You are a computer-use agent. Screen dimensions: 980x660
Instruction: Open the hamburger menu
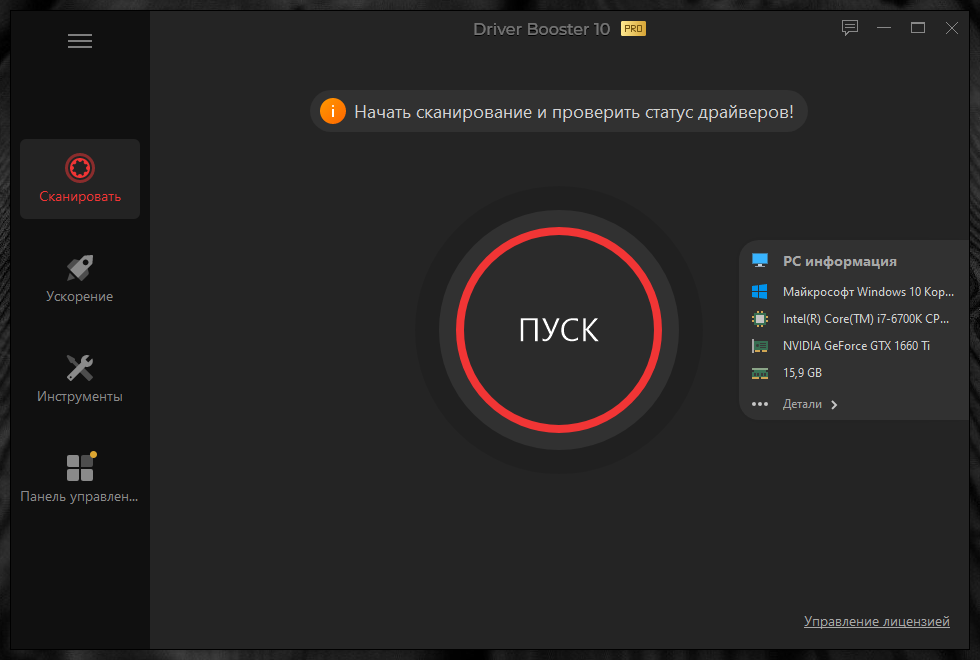(79, 40)
